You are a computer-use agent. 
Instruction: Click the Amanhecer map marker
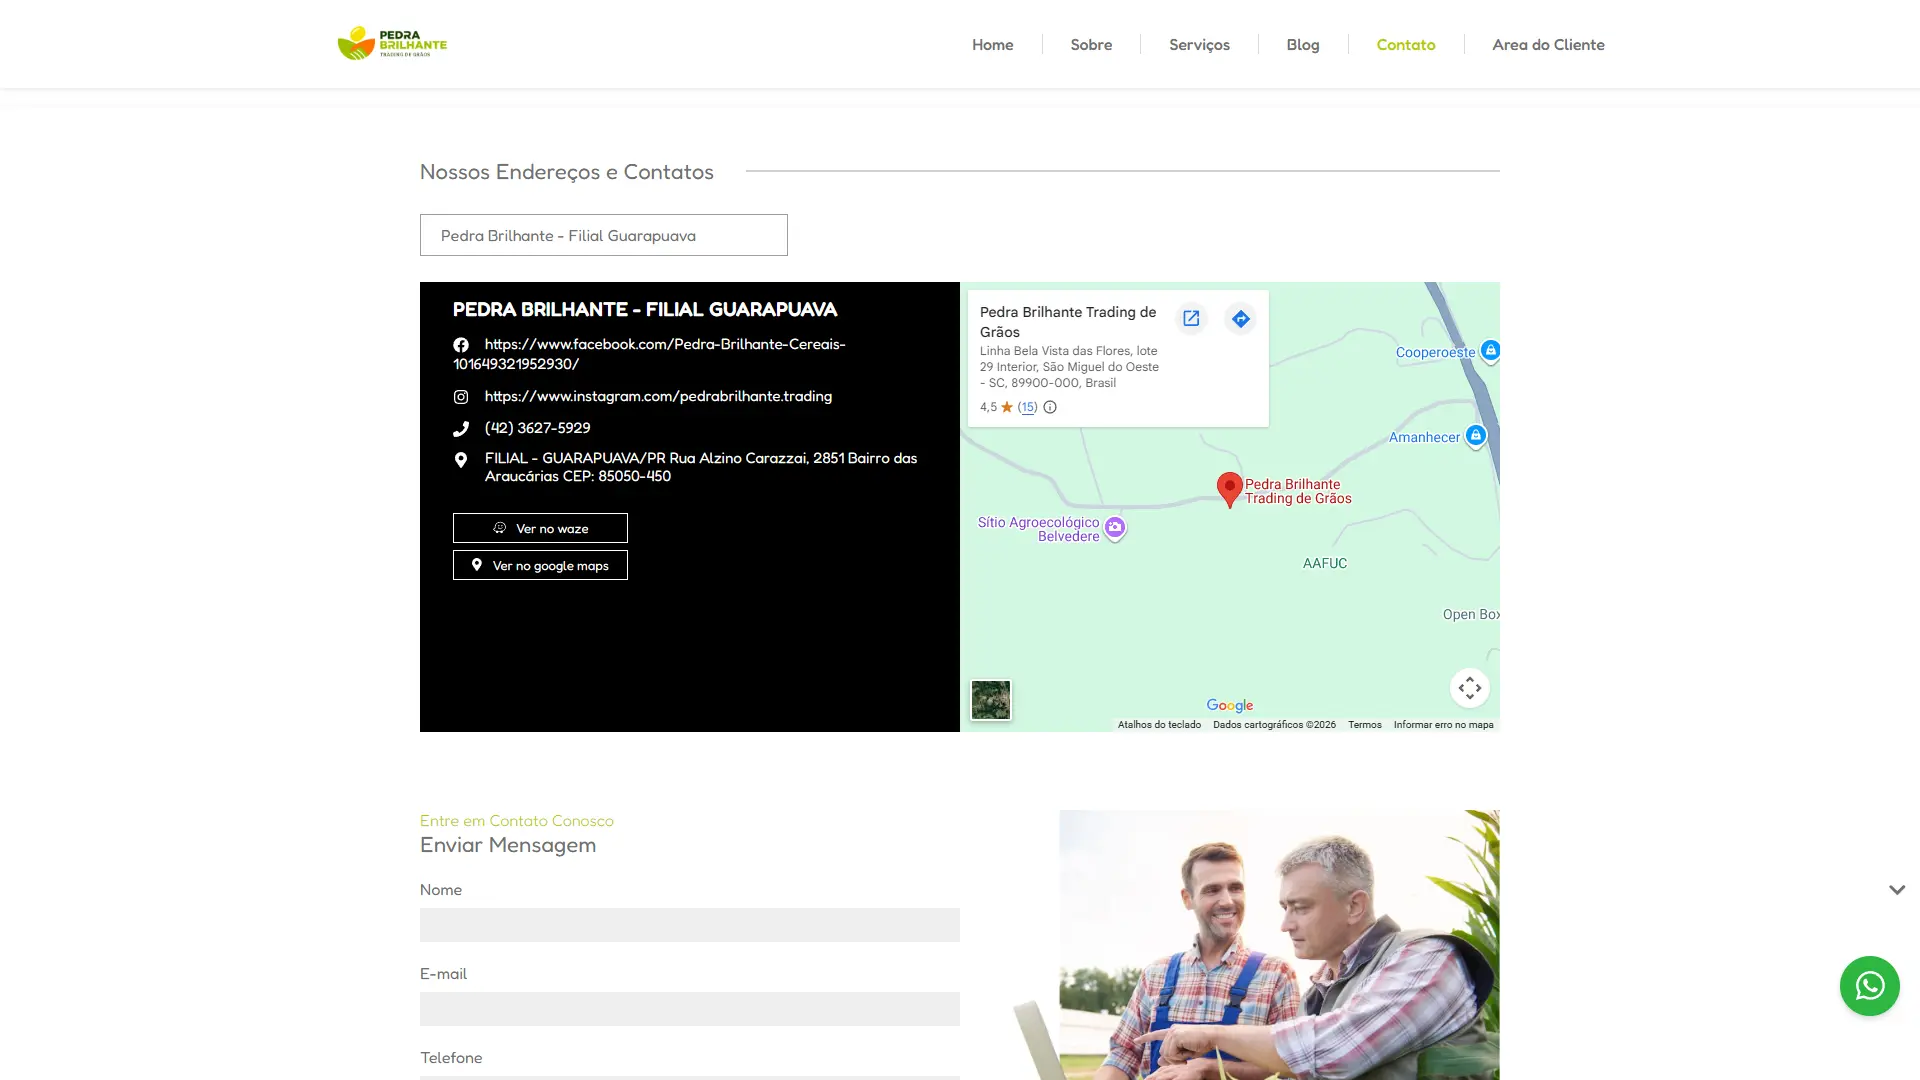1475,436
